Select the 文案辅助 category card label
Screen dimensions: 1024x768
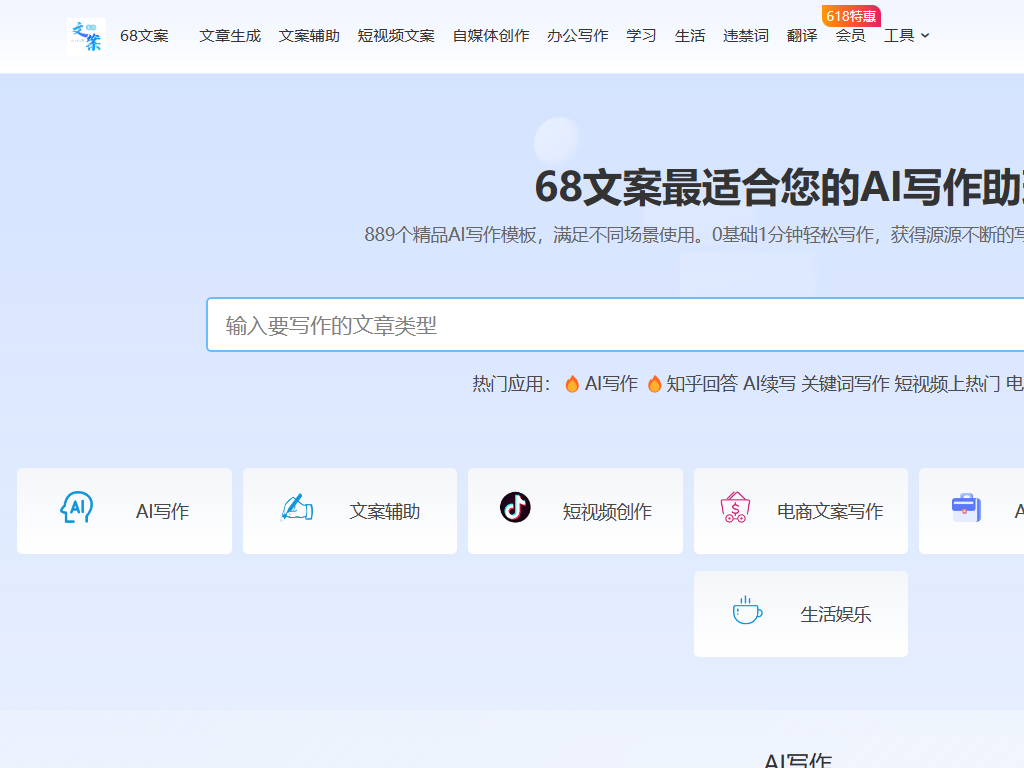(x=385, y=511)
